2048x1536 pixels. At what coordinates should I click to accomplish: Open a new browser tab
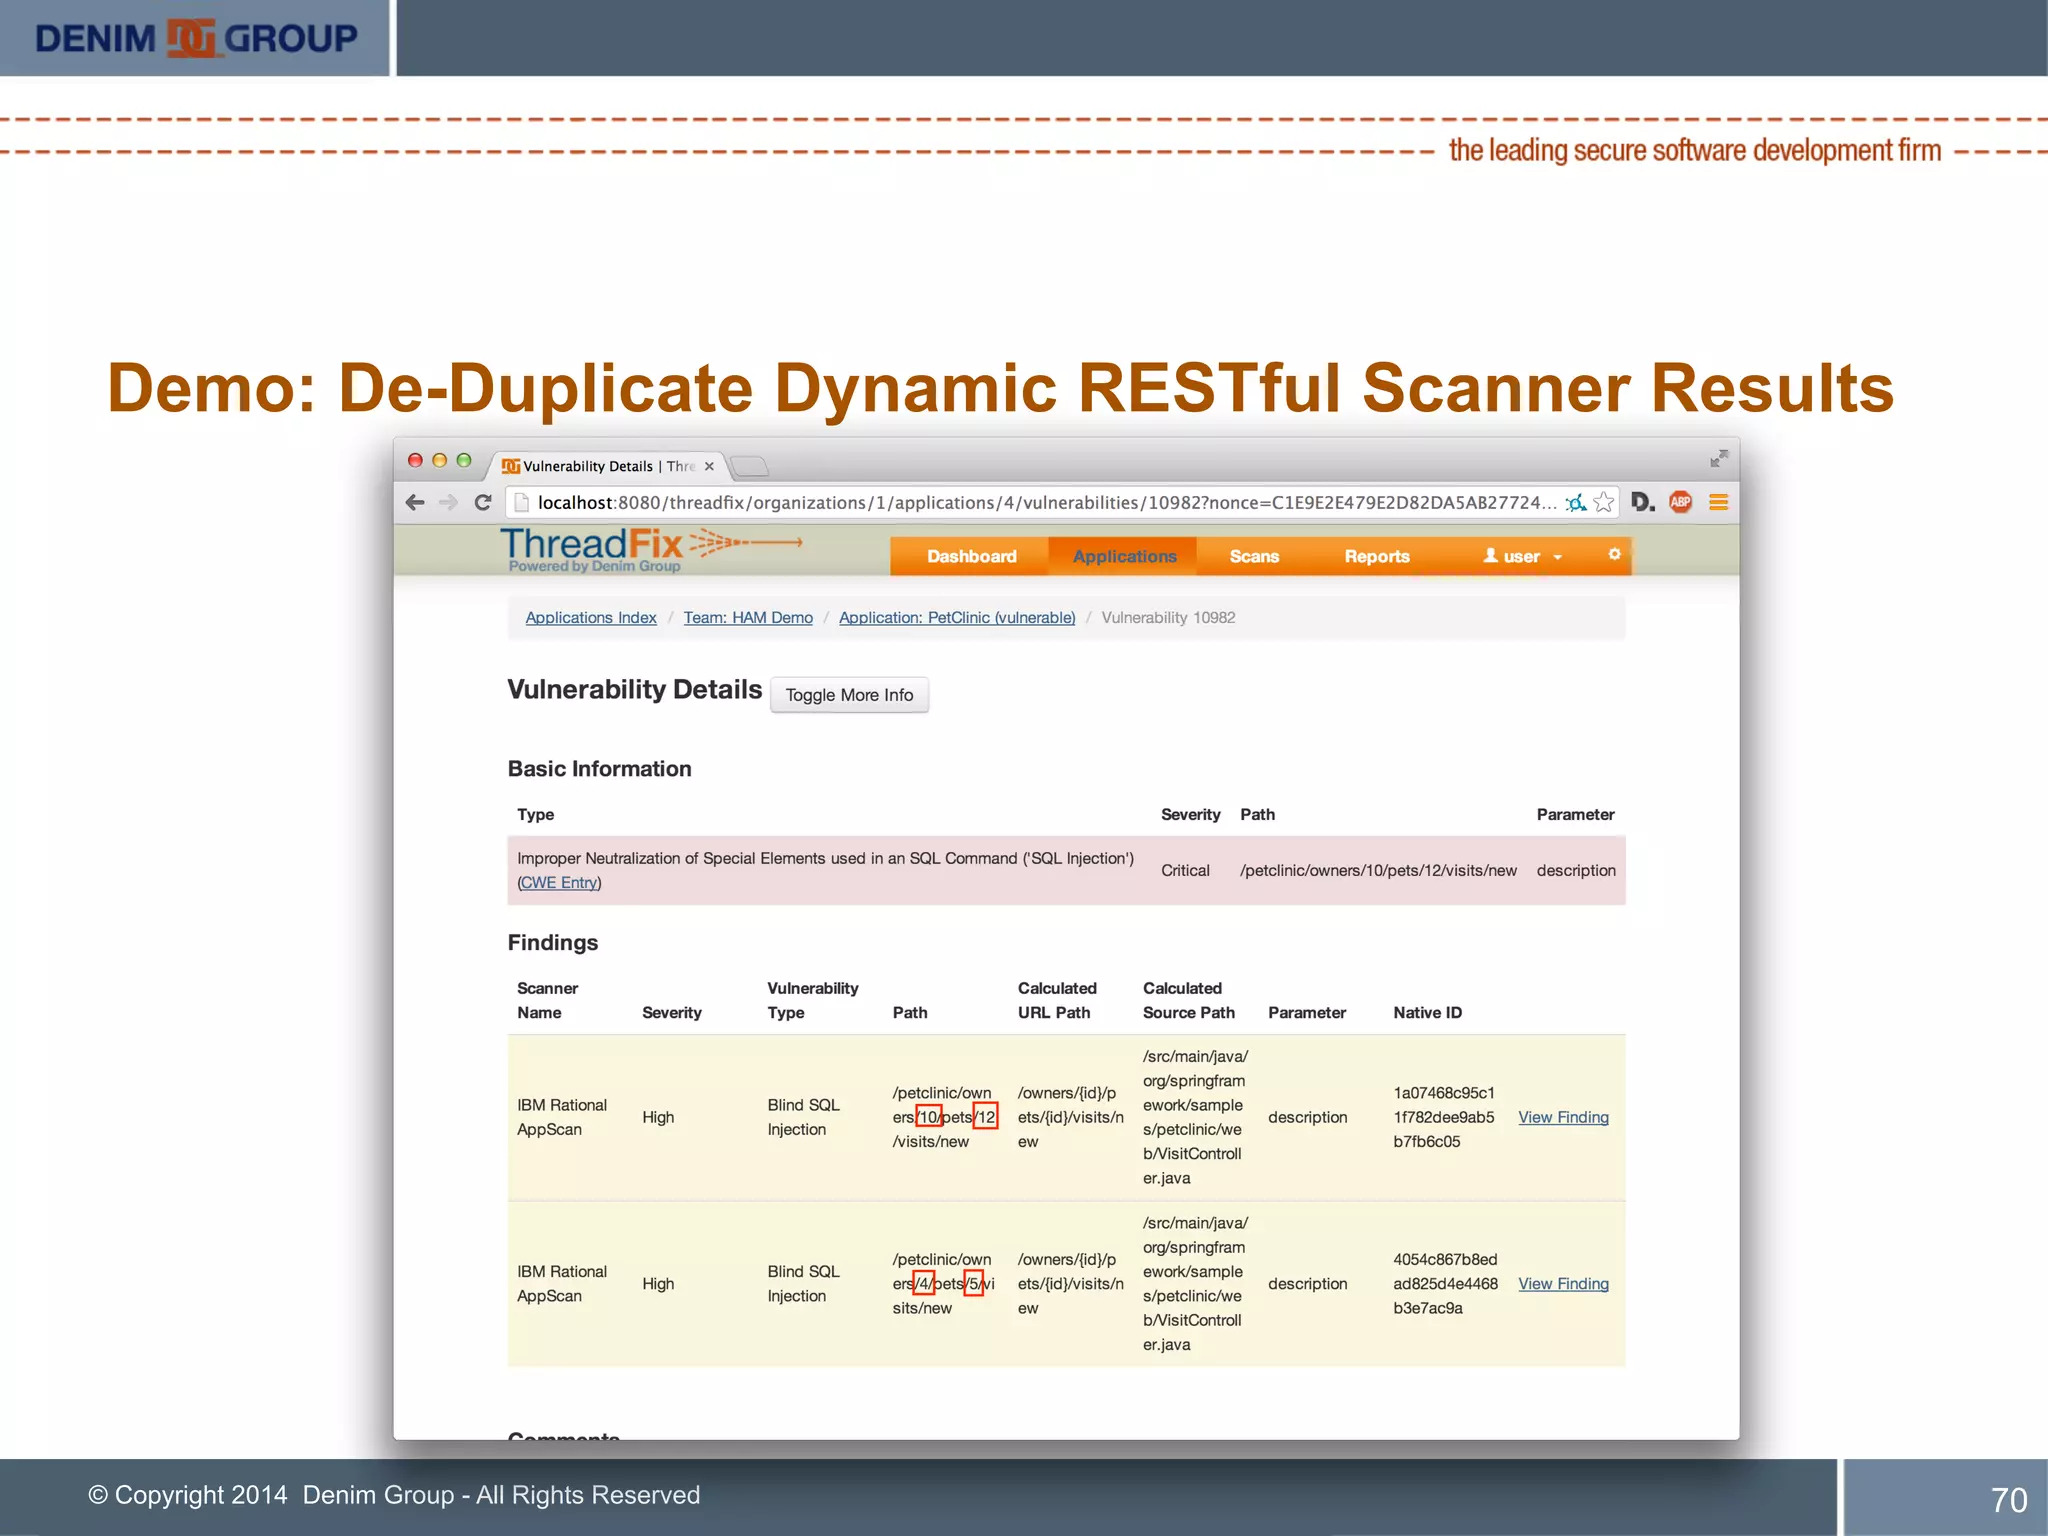coord(749,466)
